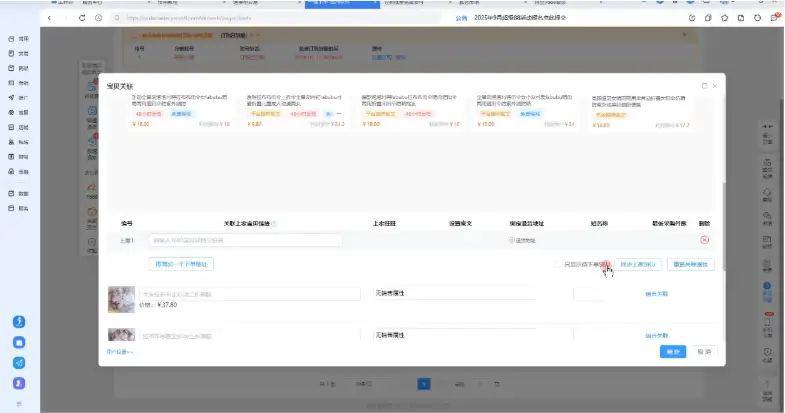785x413 pixels.
Task: Open the megaphone 推广 item in left sidebar
Action: 19,98
